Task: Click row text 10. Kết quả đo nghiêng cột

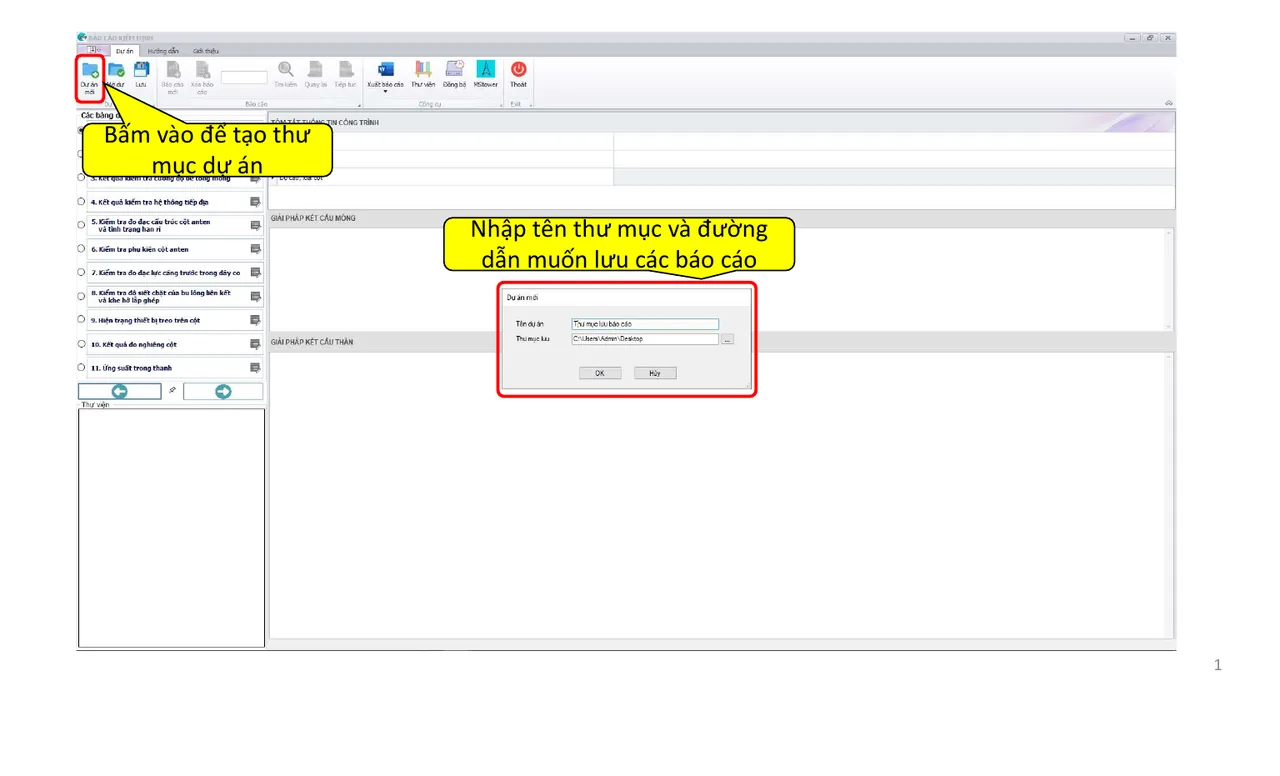Action: tap(135, 344)
